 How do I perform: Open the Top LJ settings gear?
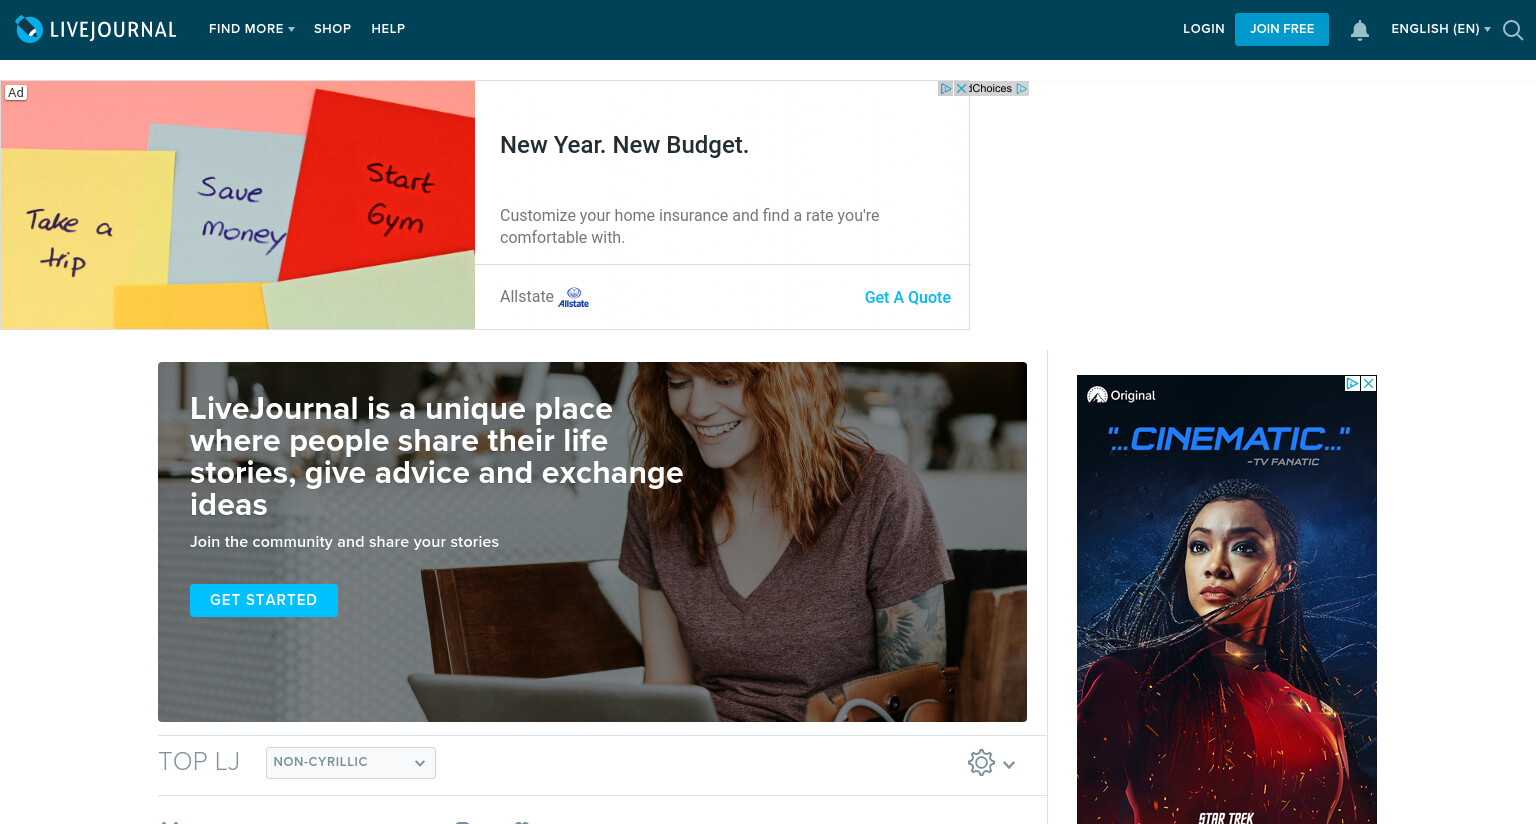click(981, 763)
